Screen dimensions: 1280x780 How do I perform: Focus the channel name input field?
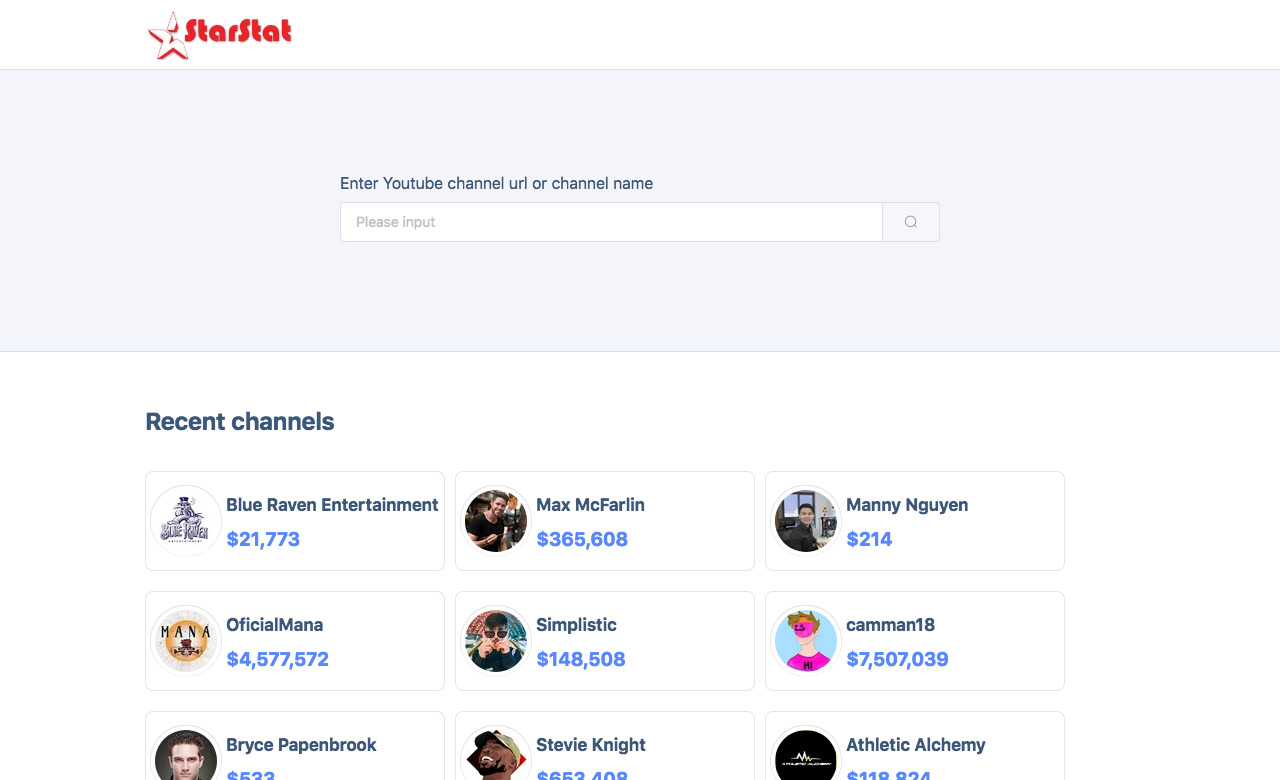(611, 222)
